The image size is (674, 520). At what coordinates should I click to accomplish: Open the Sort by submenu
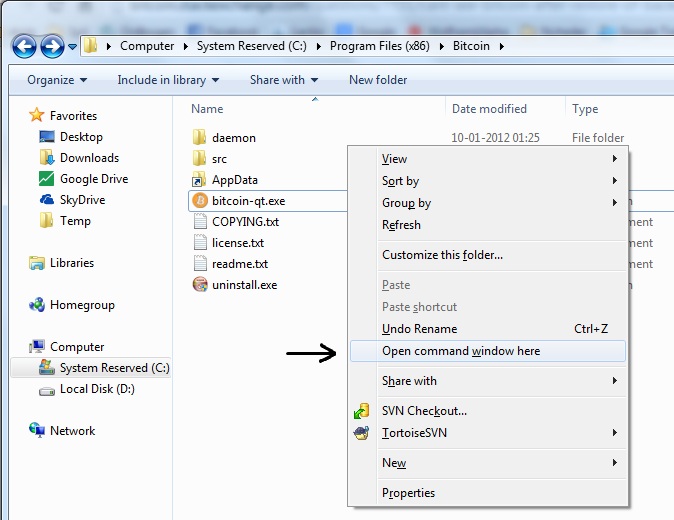coord(488,181)
